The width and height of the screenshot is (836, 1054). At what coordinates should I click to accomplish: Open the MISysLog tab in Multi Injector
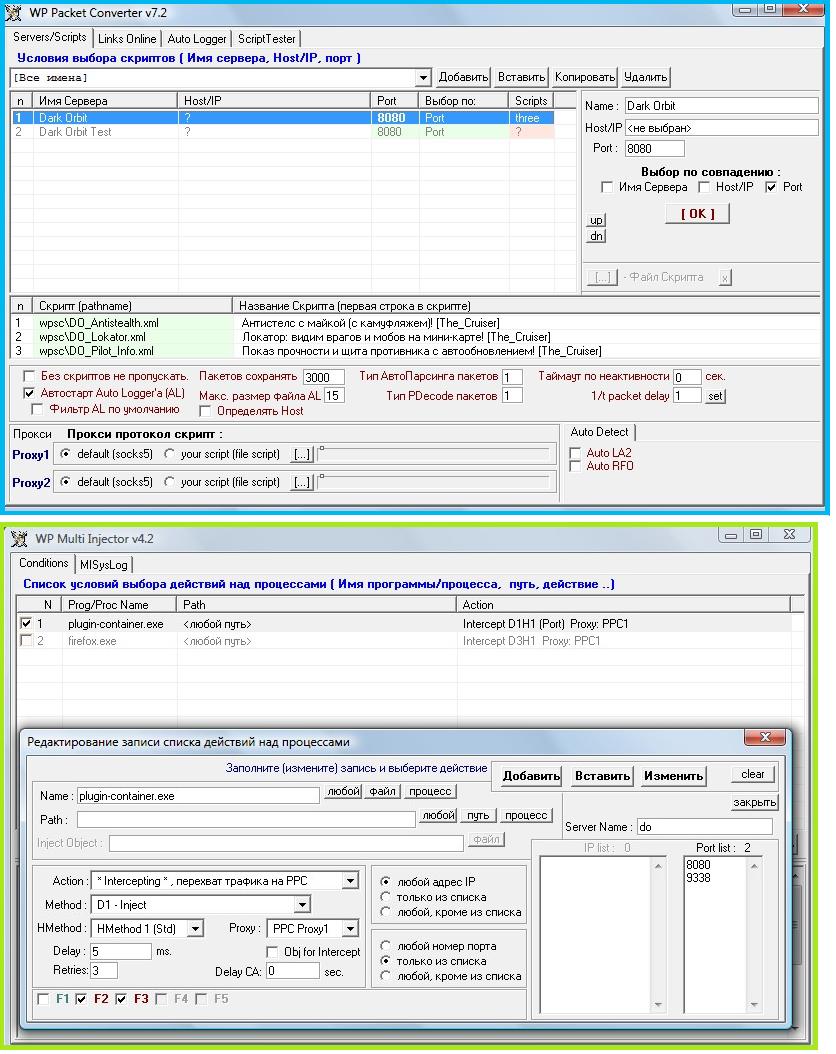[x=103, y=565]
